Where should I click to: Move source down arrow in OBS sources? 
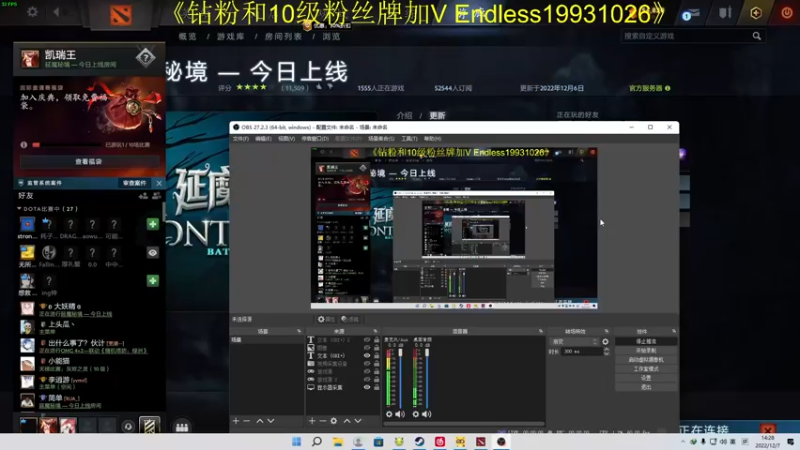(358, 421)
